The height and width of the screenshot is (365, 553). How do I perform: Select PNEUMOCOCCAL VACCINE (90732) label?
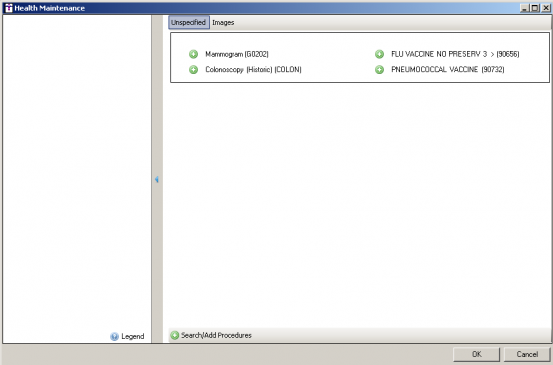[x=448, y=69]
